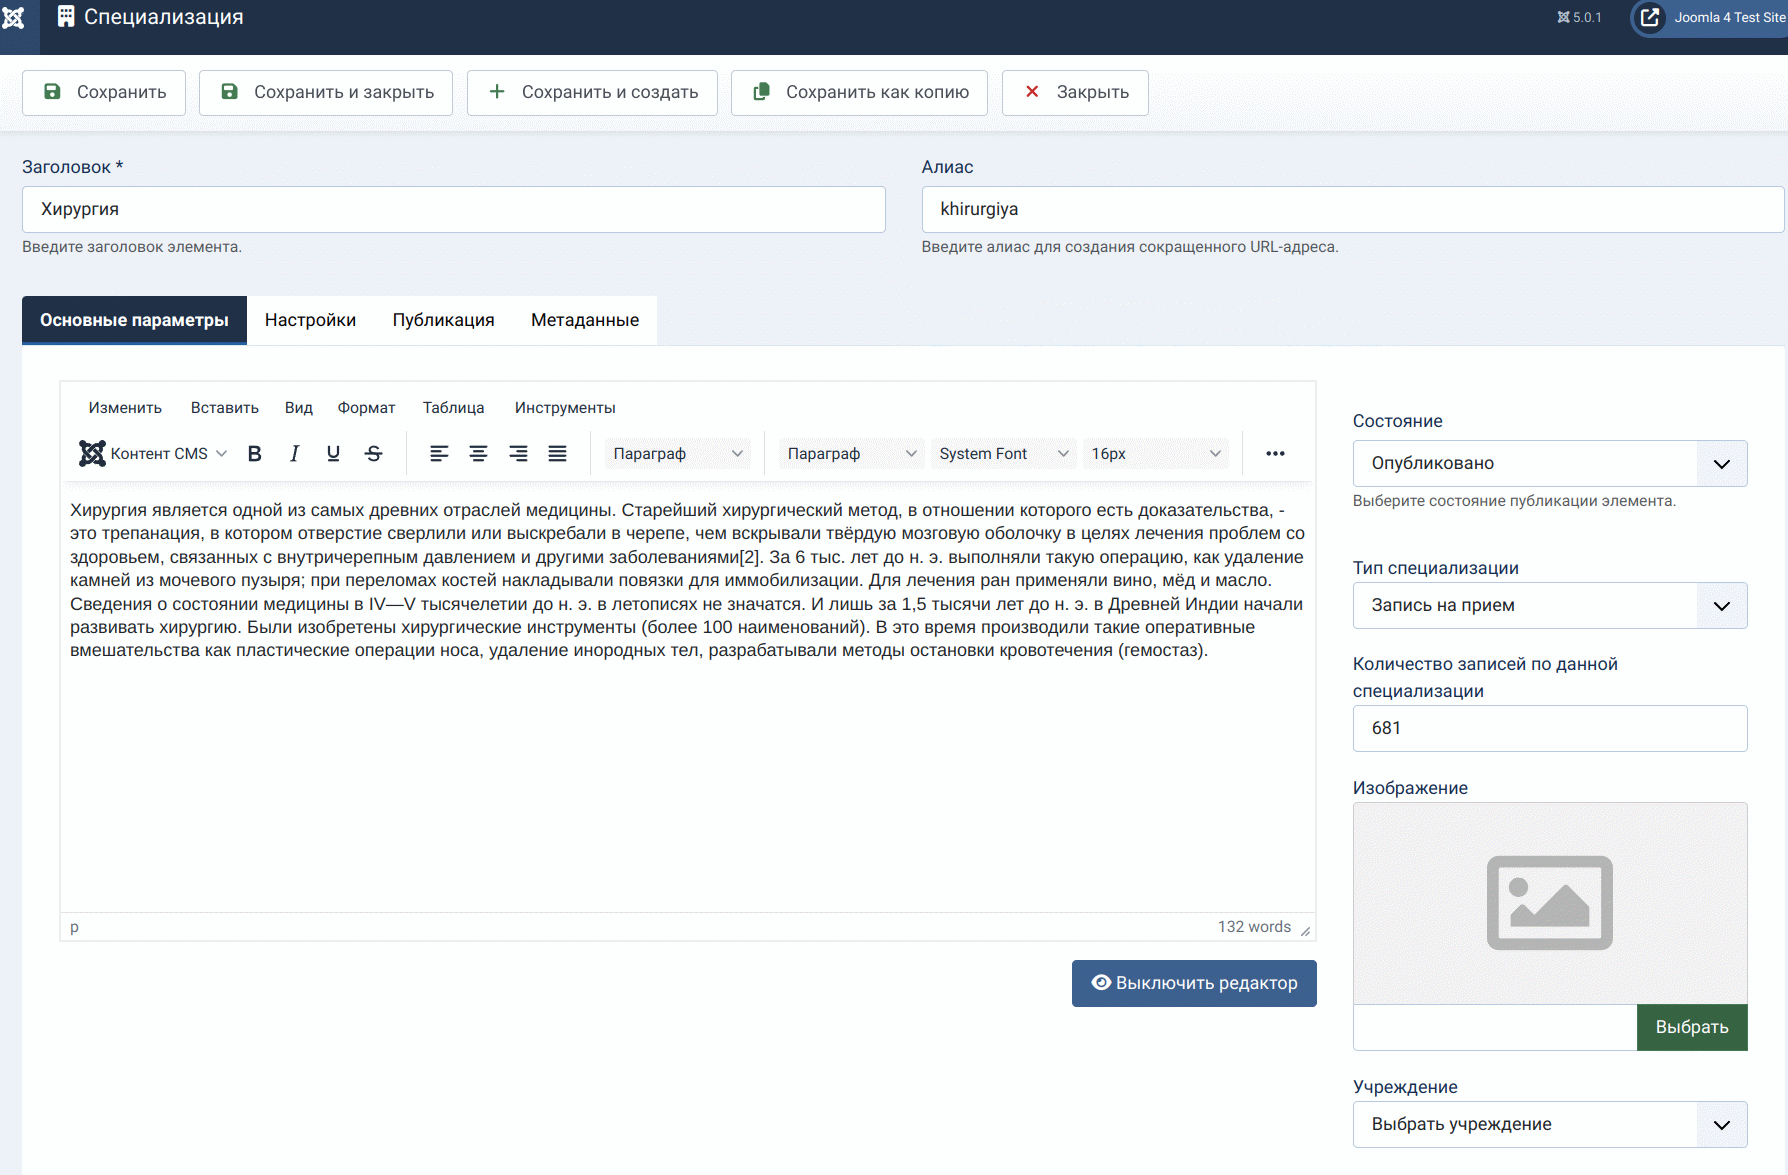Align text to the left
1788x1175 pixels.
[x=439, y=454]
